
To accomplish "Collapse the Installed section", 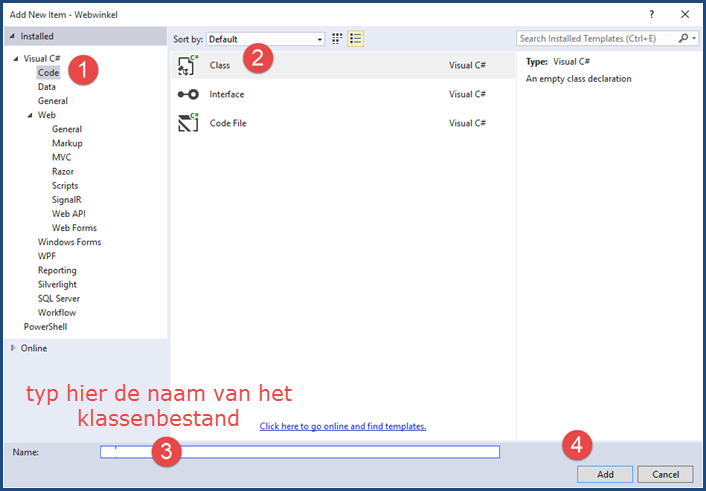I will (x=13, y=36).
